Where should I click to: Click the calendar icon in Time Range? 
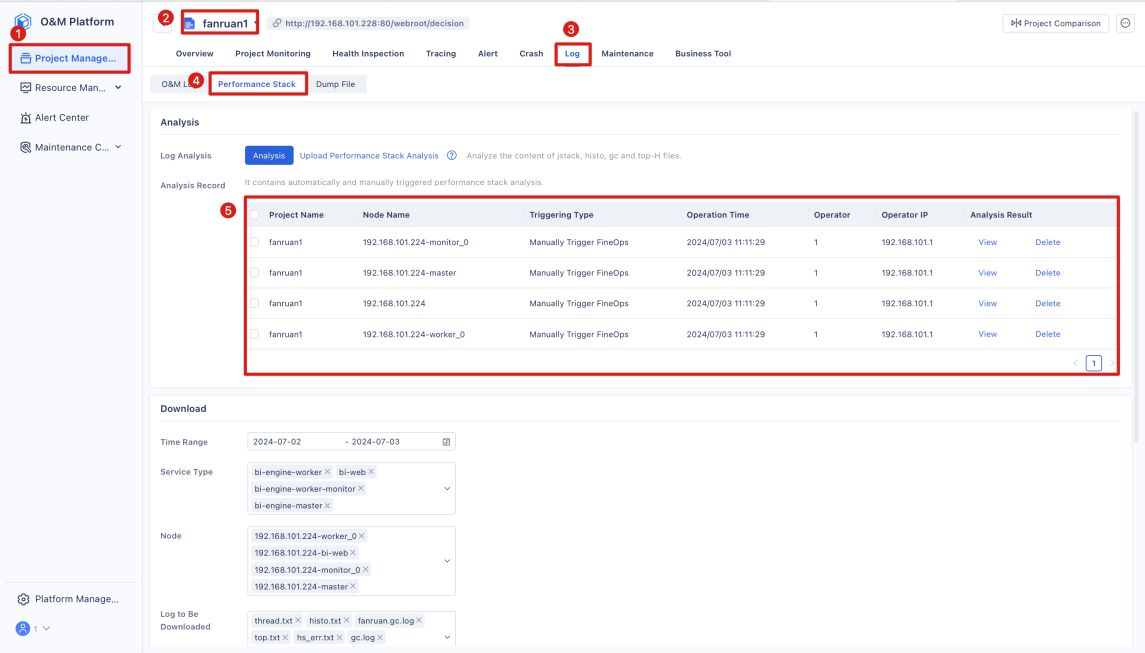coord(446,442)
